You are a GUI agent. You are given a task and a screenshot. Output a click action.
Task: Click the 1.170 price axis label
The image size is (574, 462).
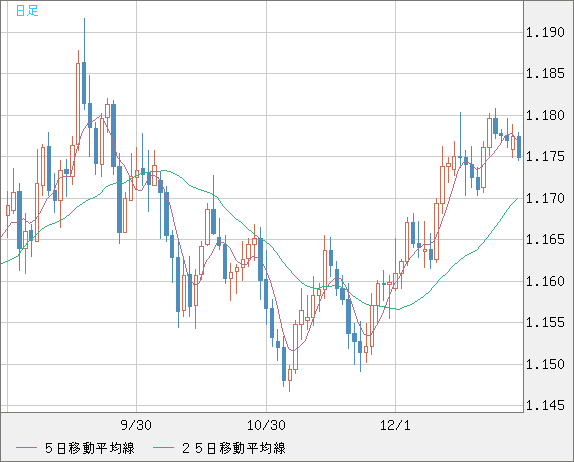(545, 198)
